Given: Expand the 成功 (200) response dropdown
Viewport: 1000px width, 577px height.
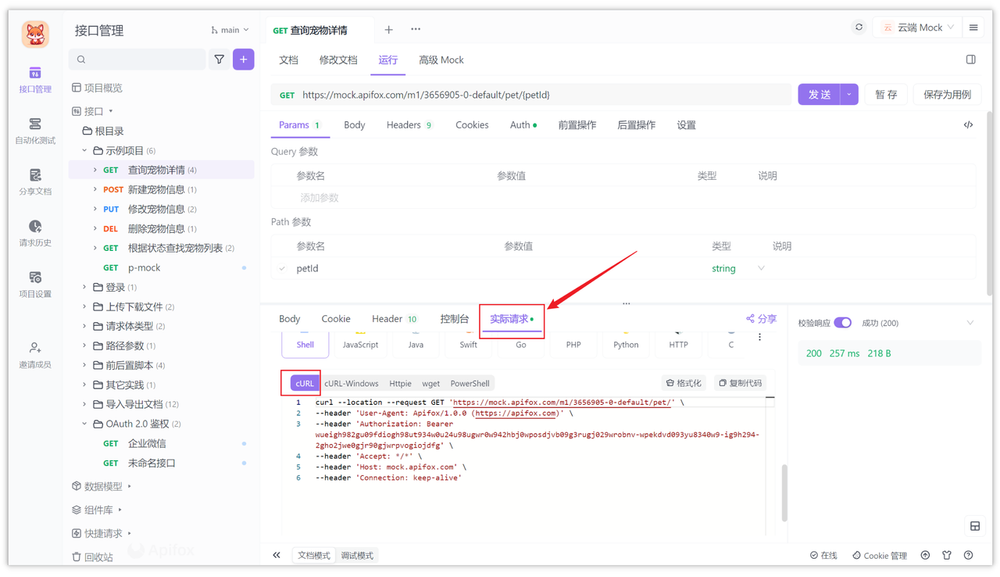Looking at the screenshot, I should pyautogui.click(x=970, y=323).
